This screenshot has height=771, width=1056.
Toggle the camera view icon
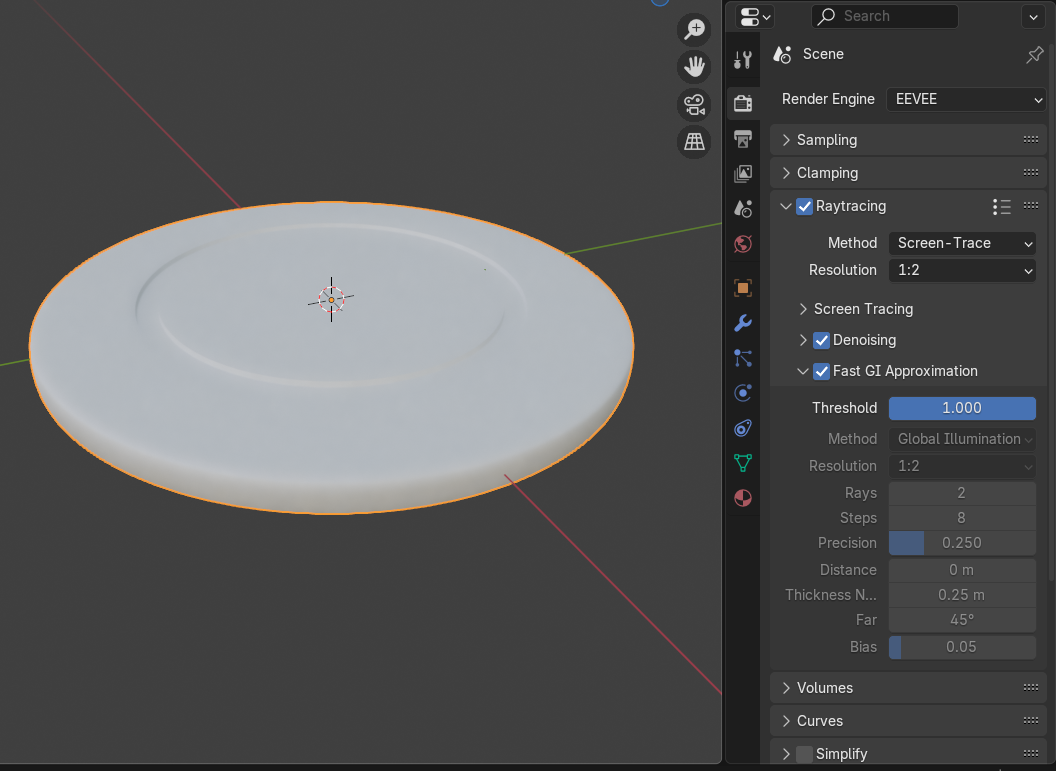pos(694,104)
